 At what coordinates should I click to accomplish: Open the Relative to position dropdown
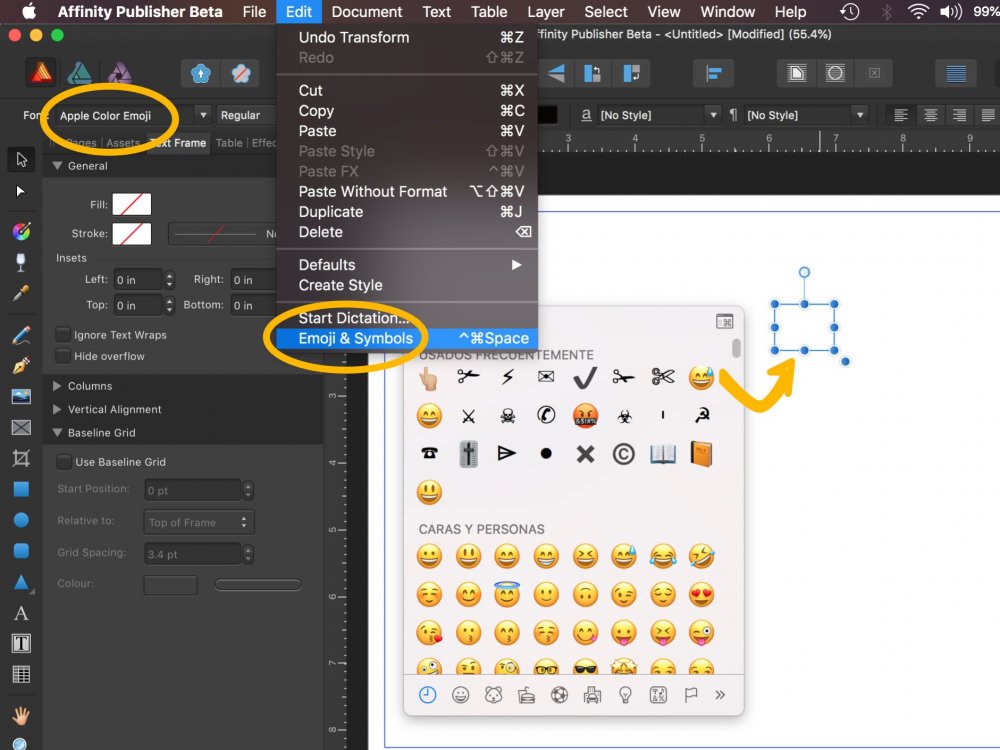tap(198, 521)
